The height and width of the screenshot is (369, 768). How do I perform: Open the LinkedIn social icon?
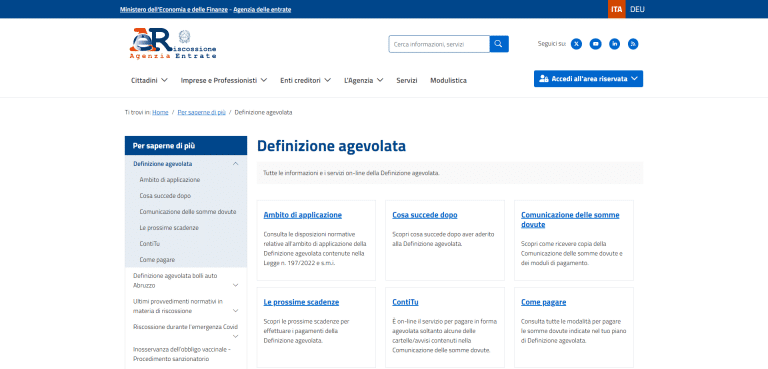(614, 44)
